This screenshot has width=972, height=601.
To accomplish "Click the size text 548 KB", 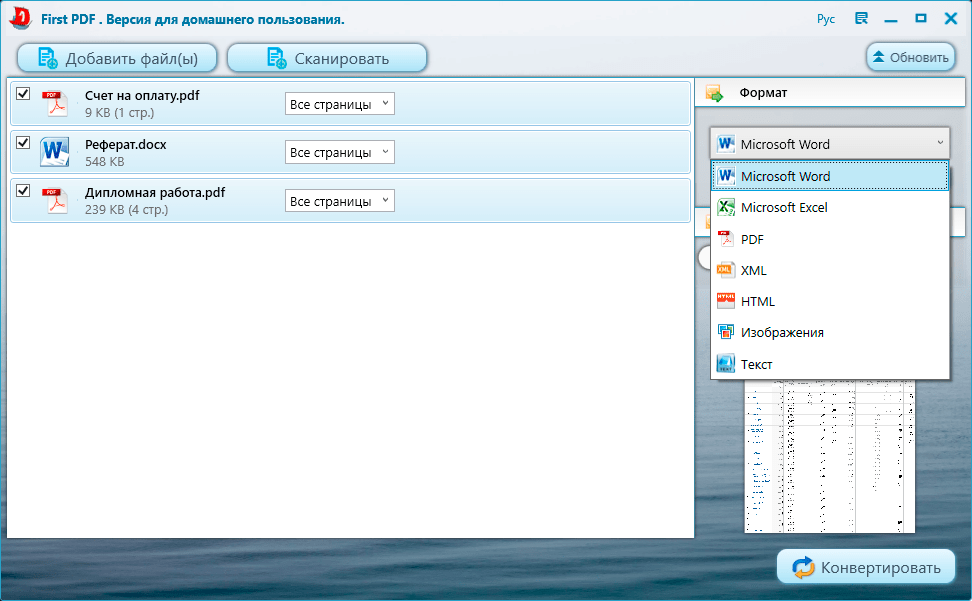I will [x=105, y=162].
